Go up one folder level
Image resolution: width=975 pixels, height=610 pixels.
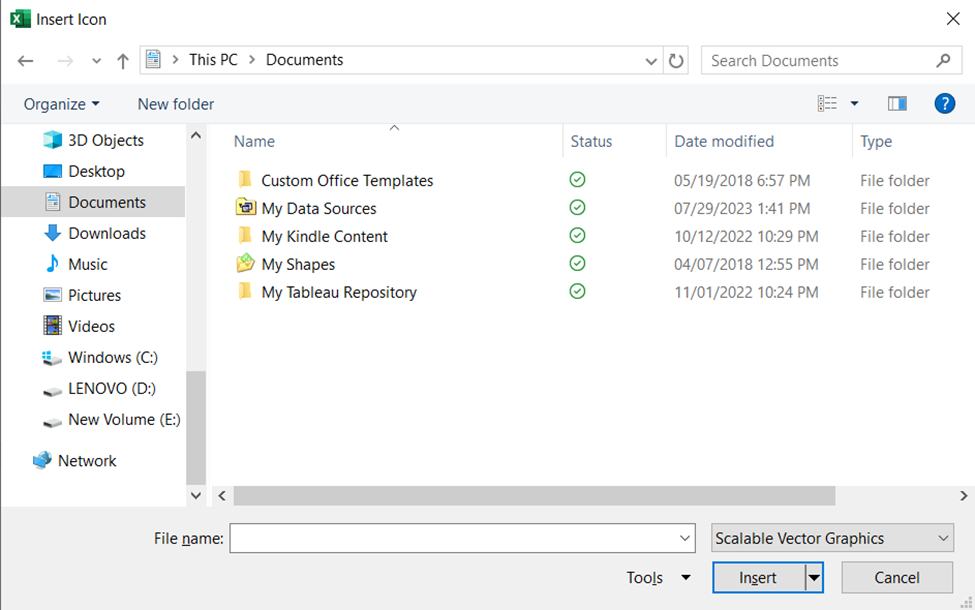click(x=122, y=60)
